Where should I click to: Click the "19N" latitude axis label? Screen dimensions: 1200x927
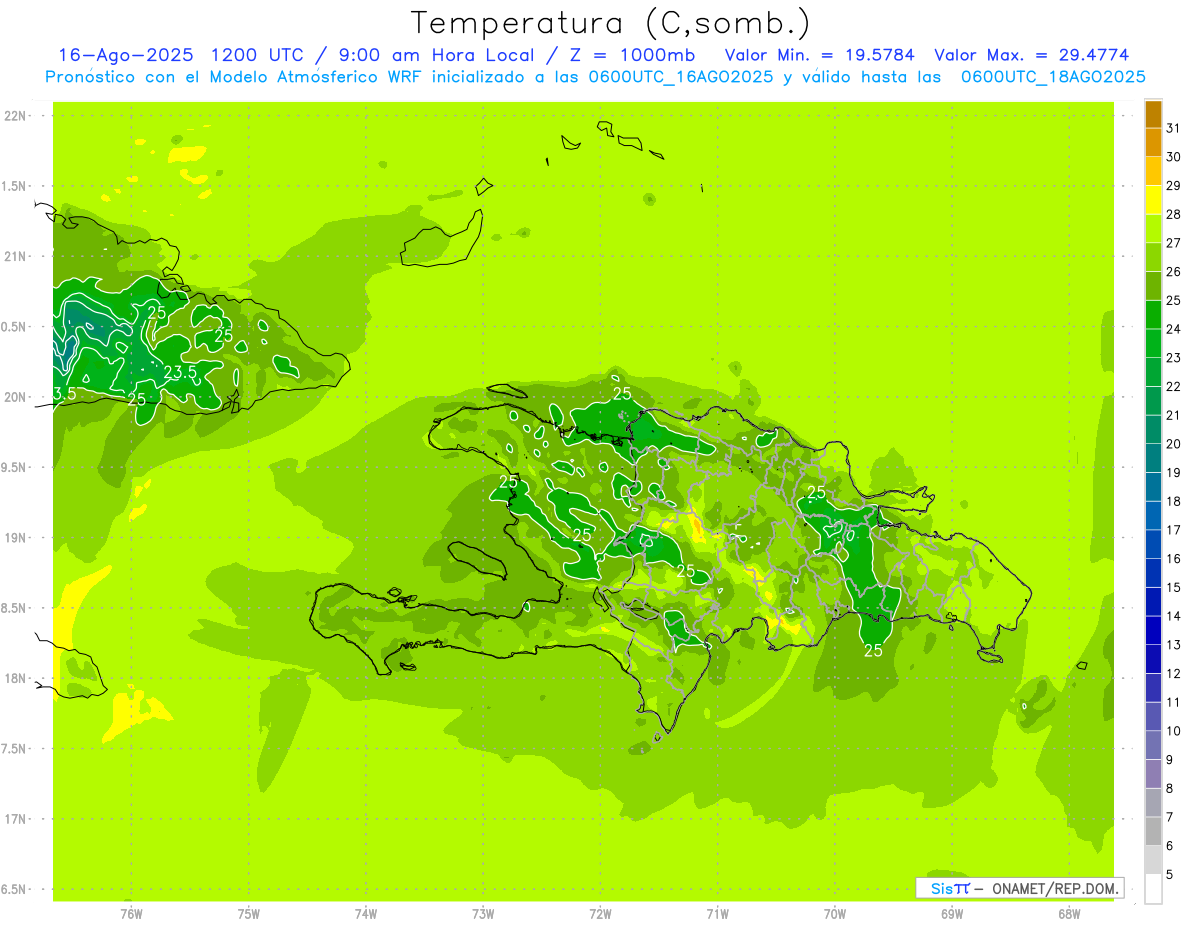[x=15, y=538]
